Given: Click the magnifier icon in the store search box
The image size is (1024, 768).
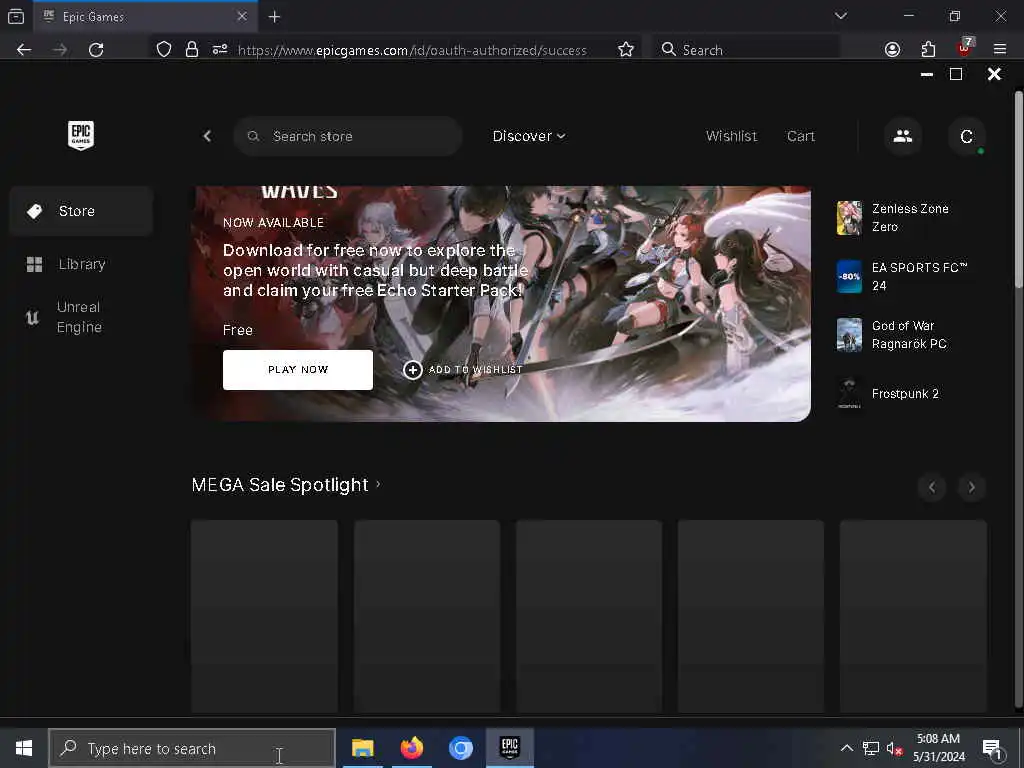Looking at the screenshot, I should pos(253,136).
